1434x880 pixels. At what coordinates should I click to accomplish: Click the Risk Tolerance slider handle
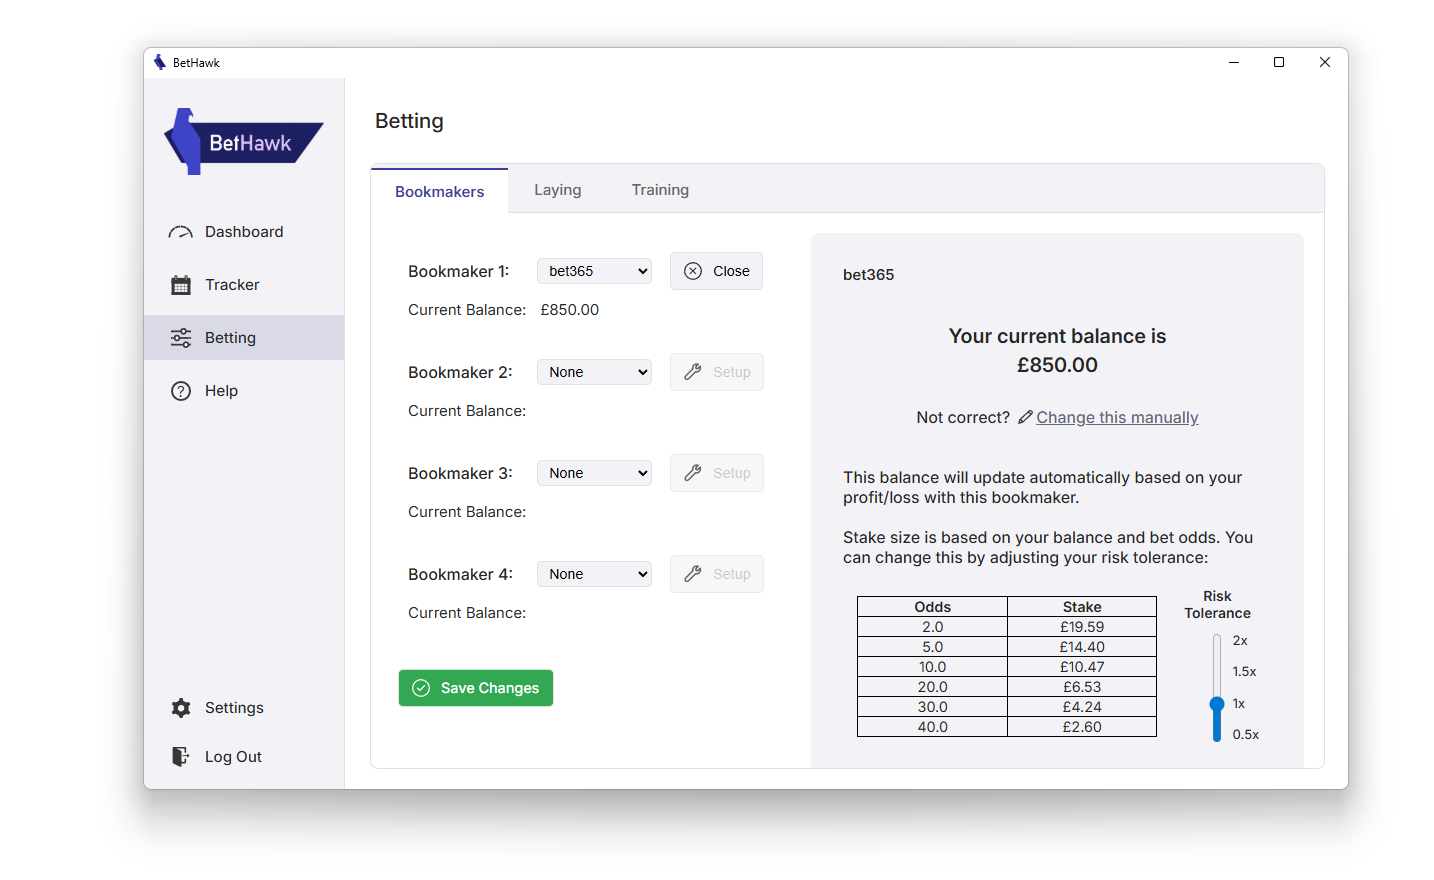pos(1217,704)
